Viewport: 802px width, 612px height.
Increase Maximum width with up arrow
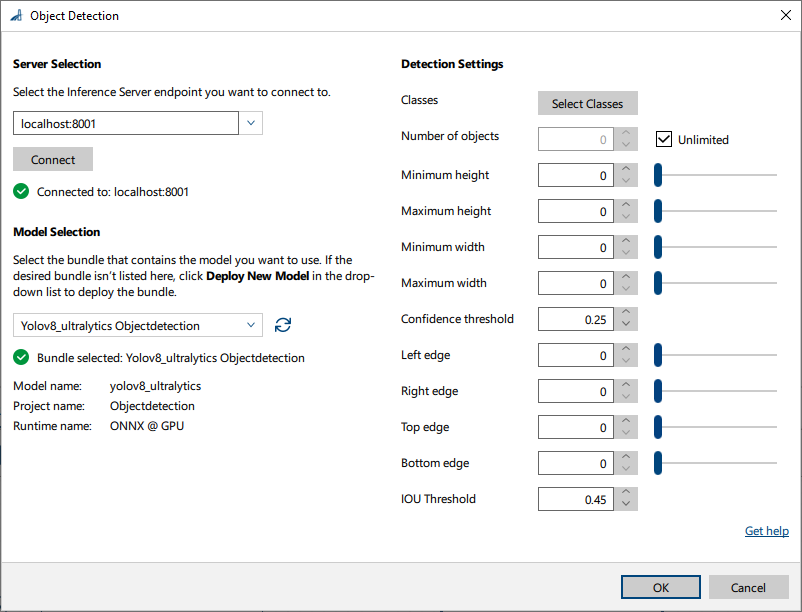pos(626,277)
